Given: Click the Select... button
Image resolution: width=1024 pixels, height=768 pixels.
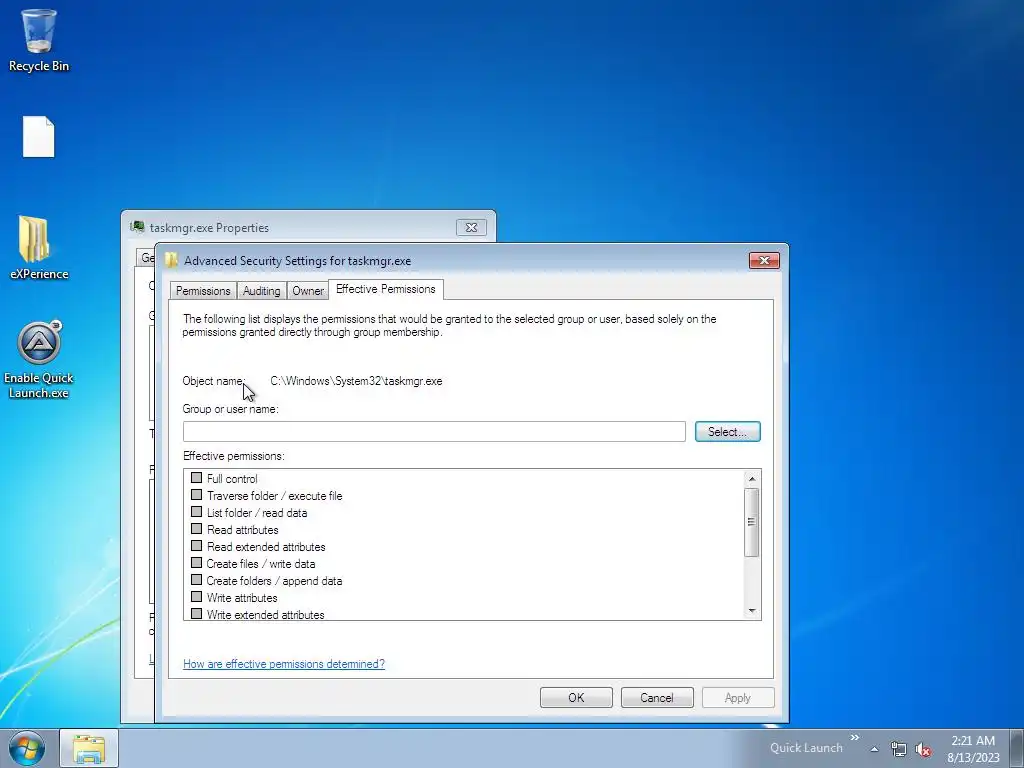Looking at the screenshot, I should [728, 431].
